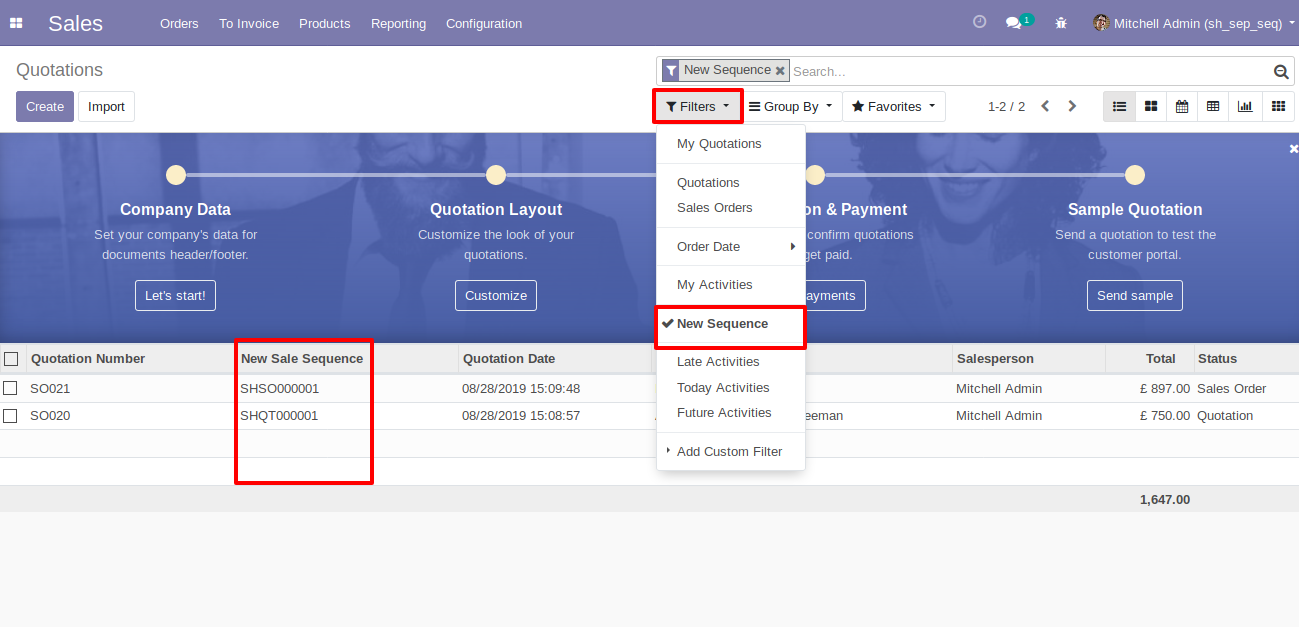Toggle the select-all rows checkbox
1299x627 pixels.
click(x=11, y=359)
